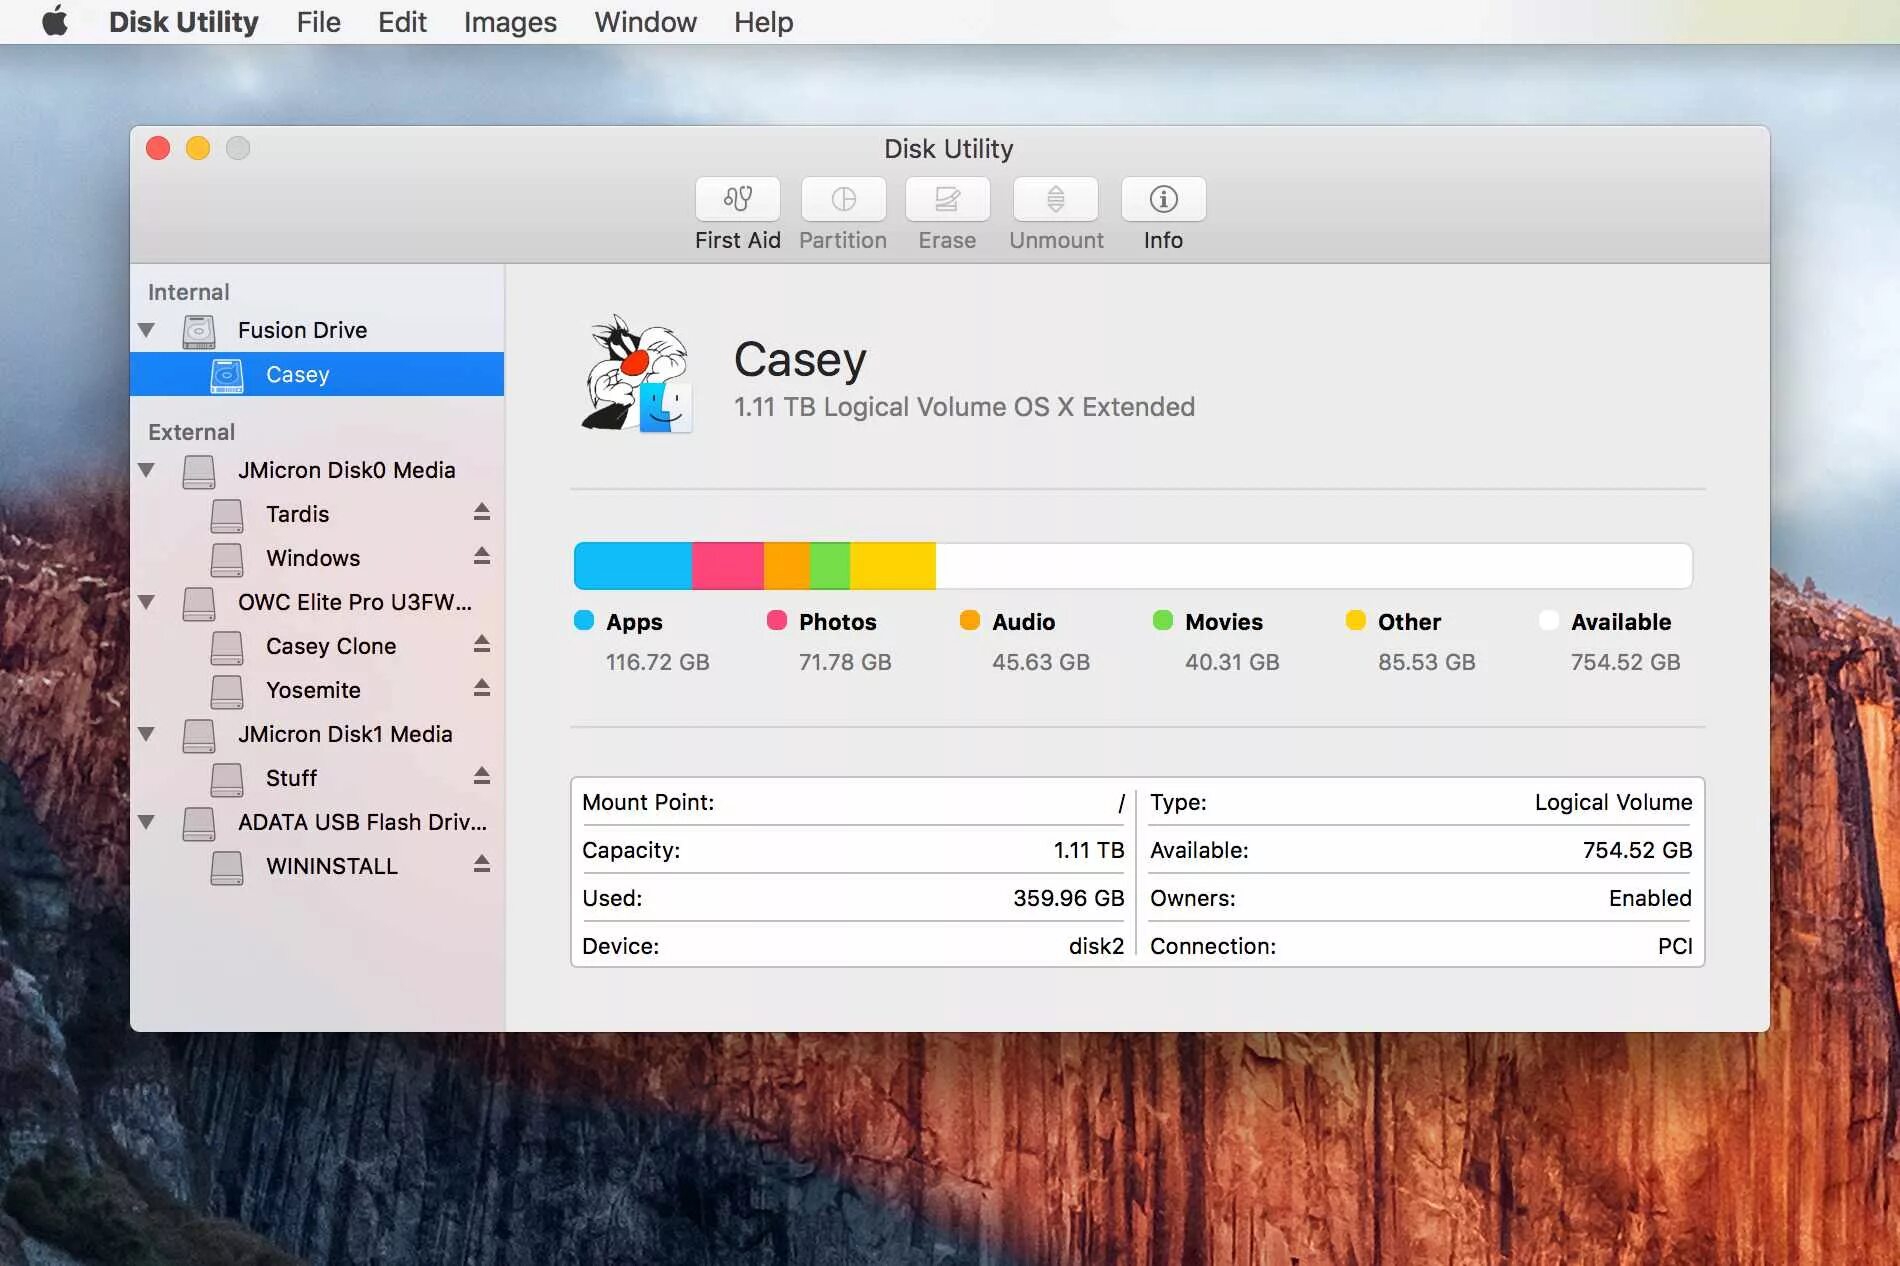Click the 116.72 GB Apps size
The image size is (1900, 1266).
[657, 662]
